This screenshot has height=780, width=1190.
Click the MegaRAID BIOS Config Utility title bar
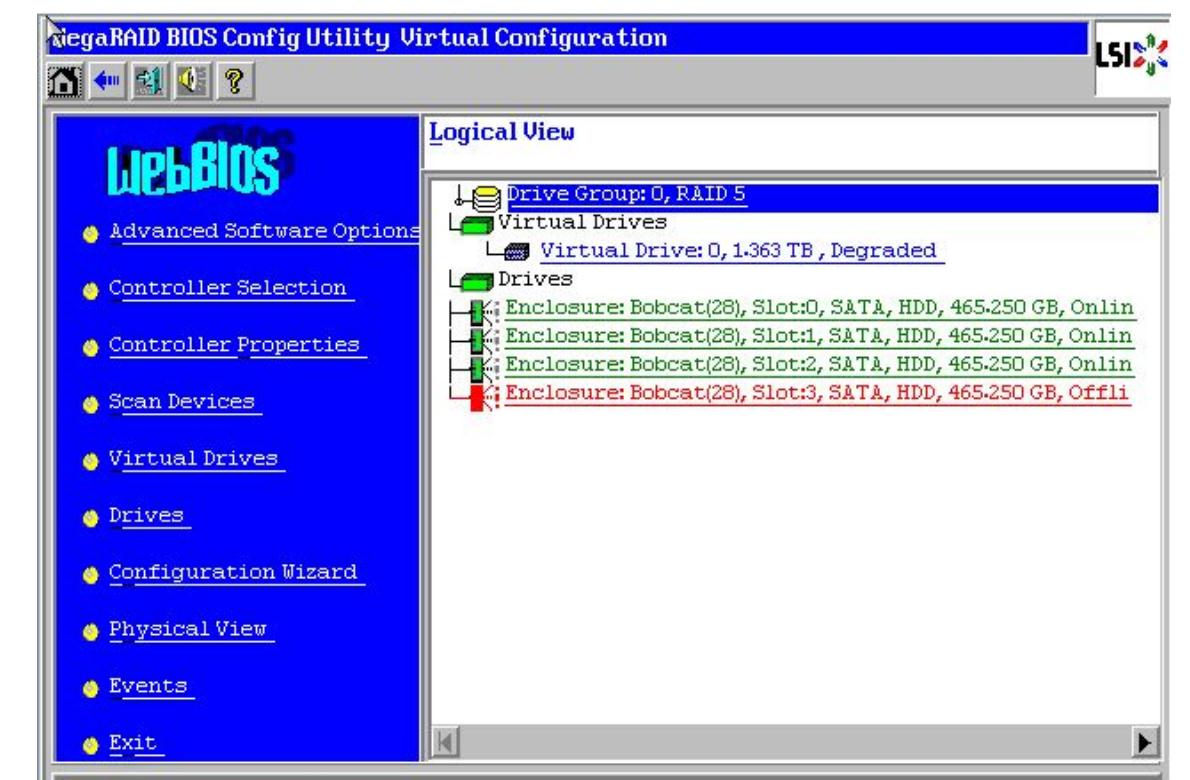[568, 38]
